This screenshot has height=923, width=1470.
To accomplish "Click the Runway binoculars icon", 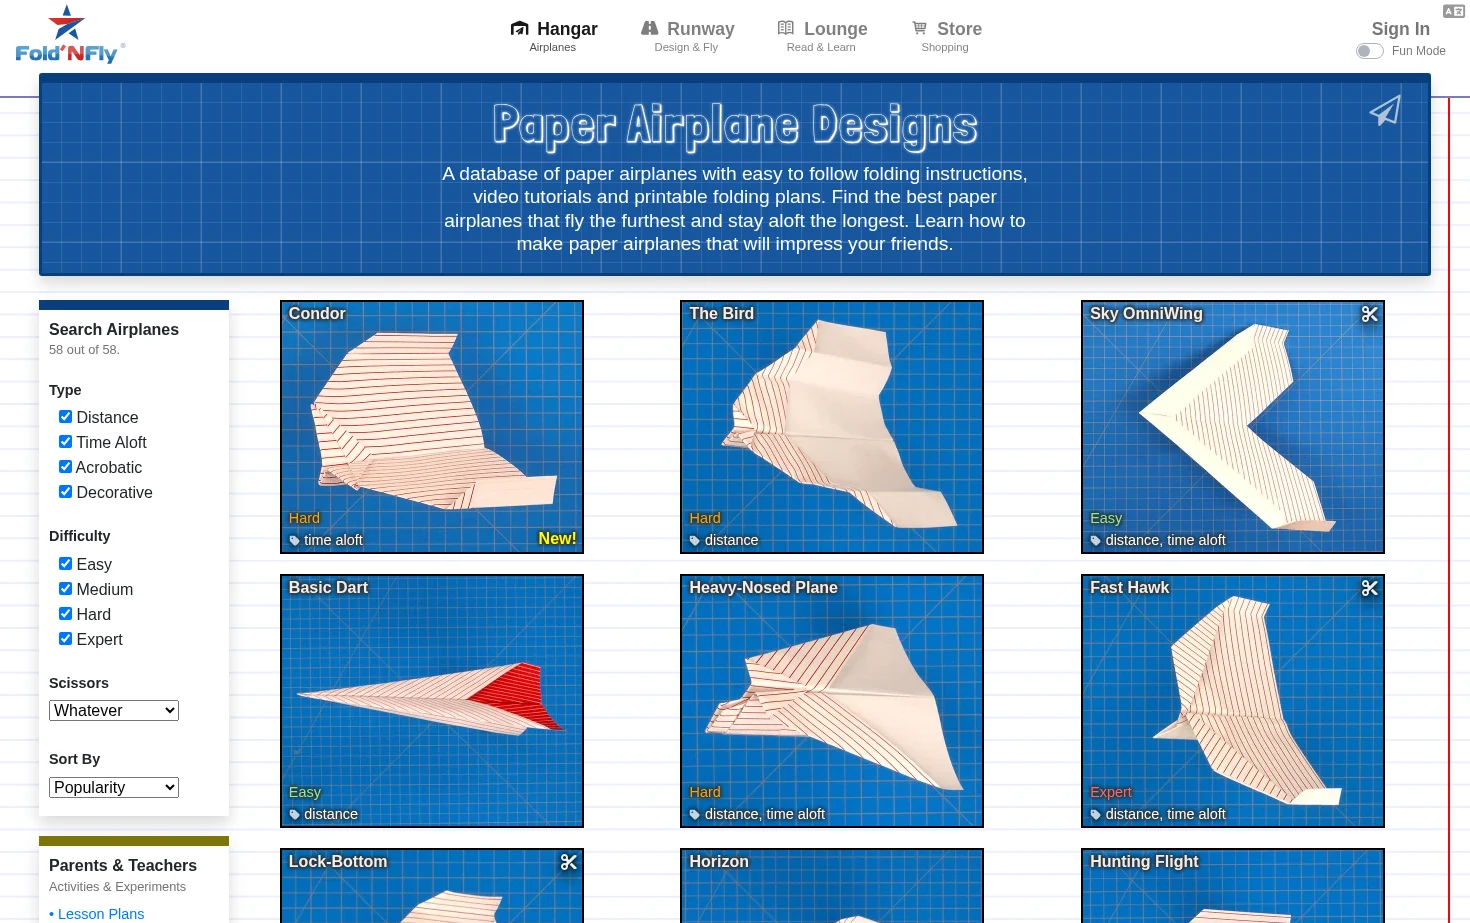I will [650, 28].
